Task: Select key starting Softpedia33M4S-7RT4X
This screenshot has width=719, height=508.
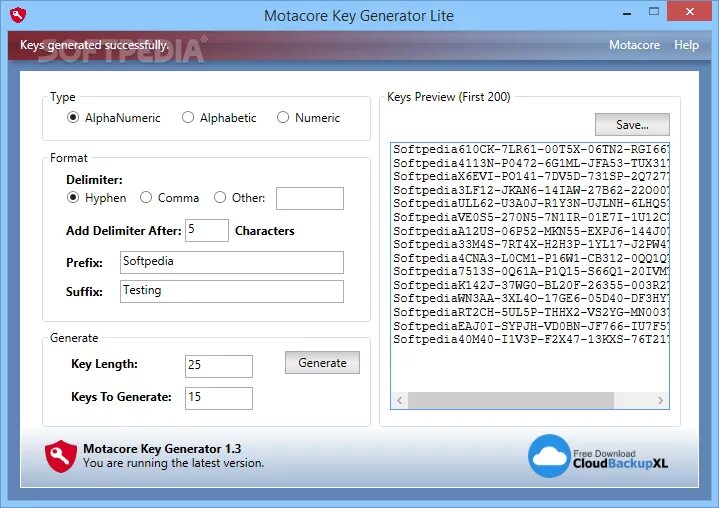Action: point(531,244)
